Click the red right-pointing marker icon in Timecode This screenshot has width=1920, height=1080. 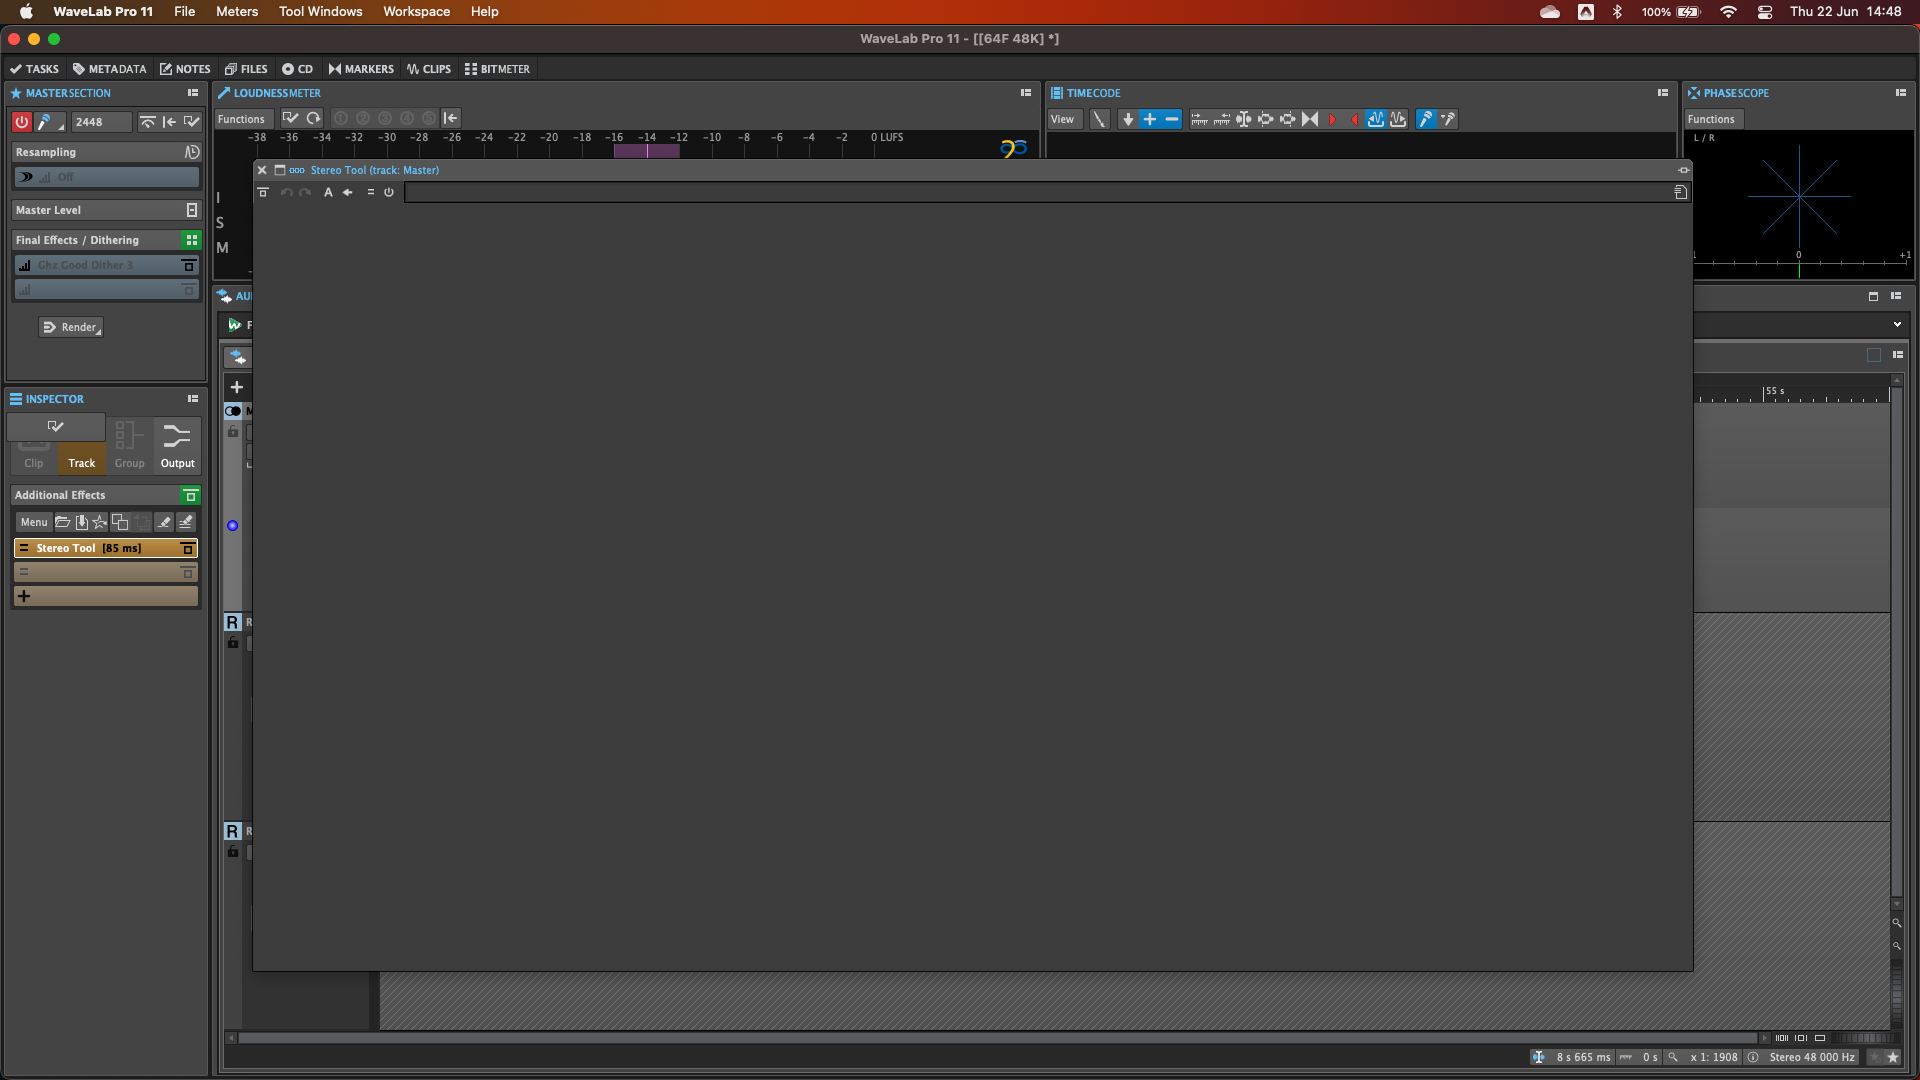(1332, 119)
